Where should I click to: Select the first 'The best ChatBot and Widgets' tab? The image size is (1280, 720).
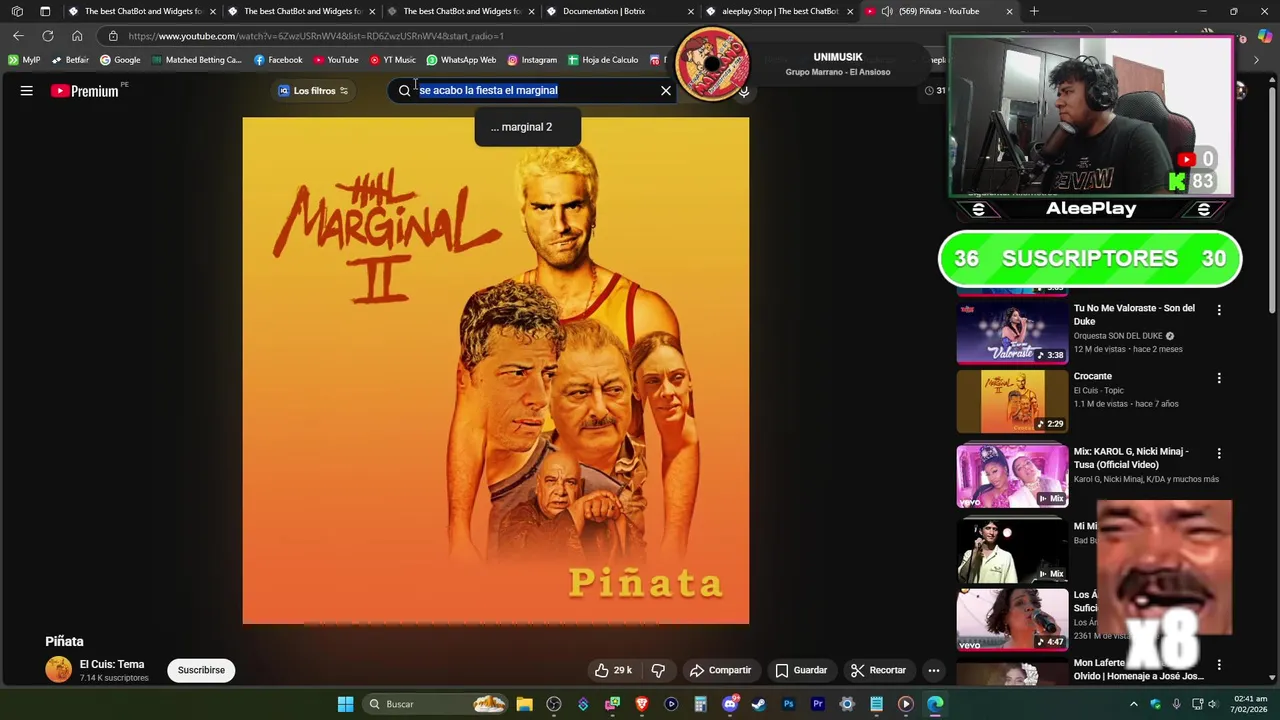[x=143, y=11]
